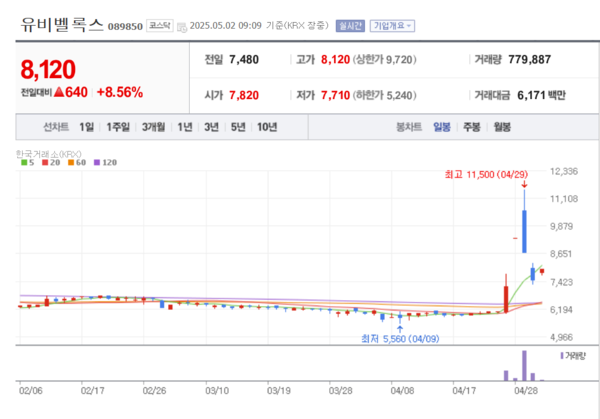The height and width of the screenshot is (419, 600).
Task: Click the current price 8,120
Action: [x=48, y=70]
